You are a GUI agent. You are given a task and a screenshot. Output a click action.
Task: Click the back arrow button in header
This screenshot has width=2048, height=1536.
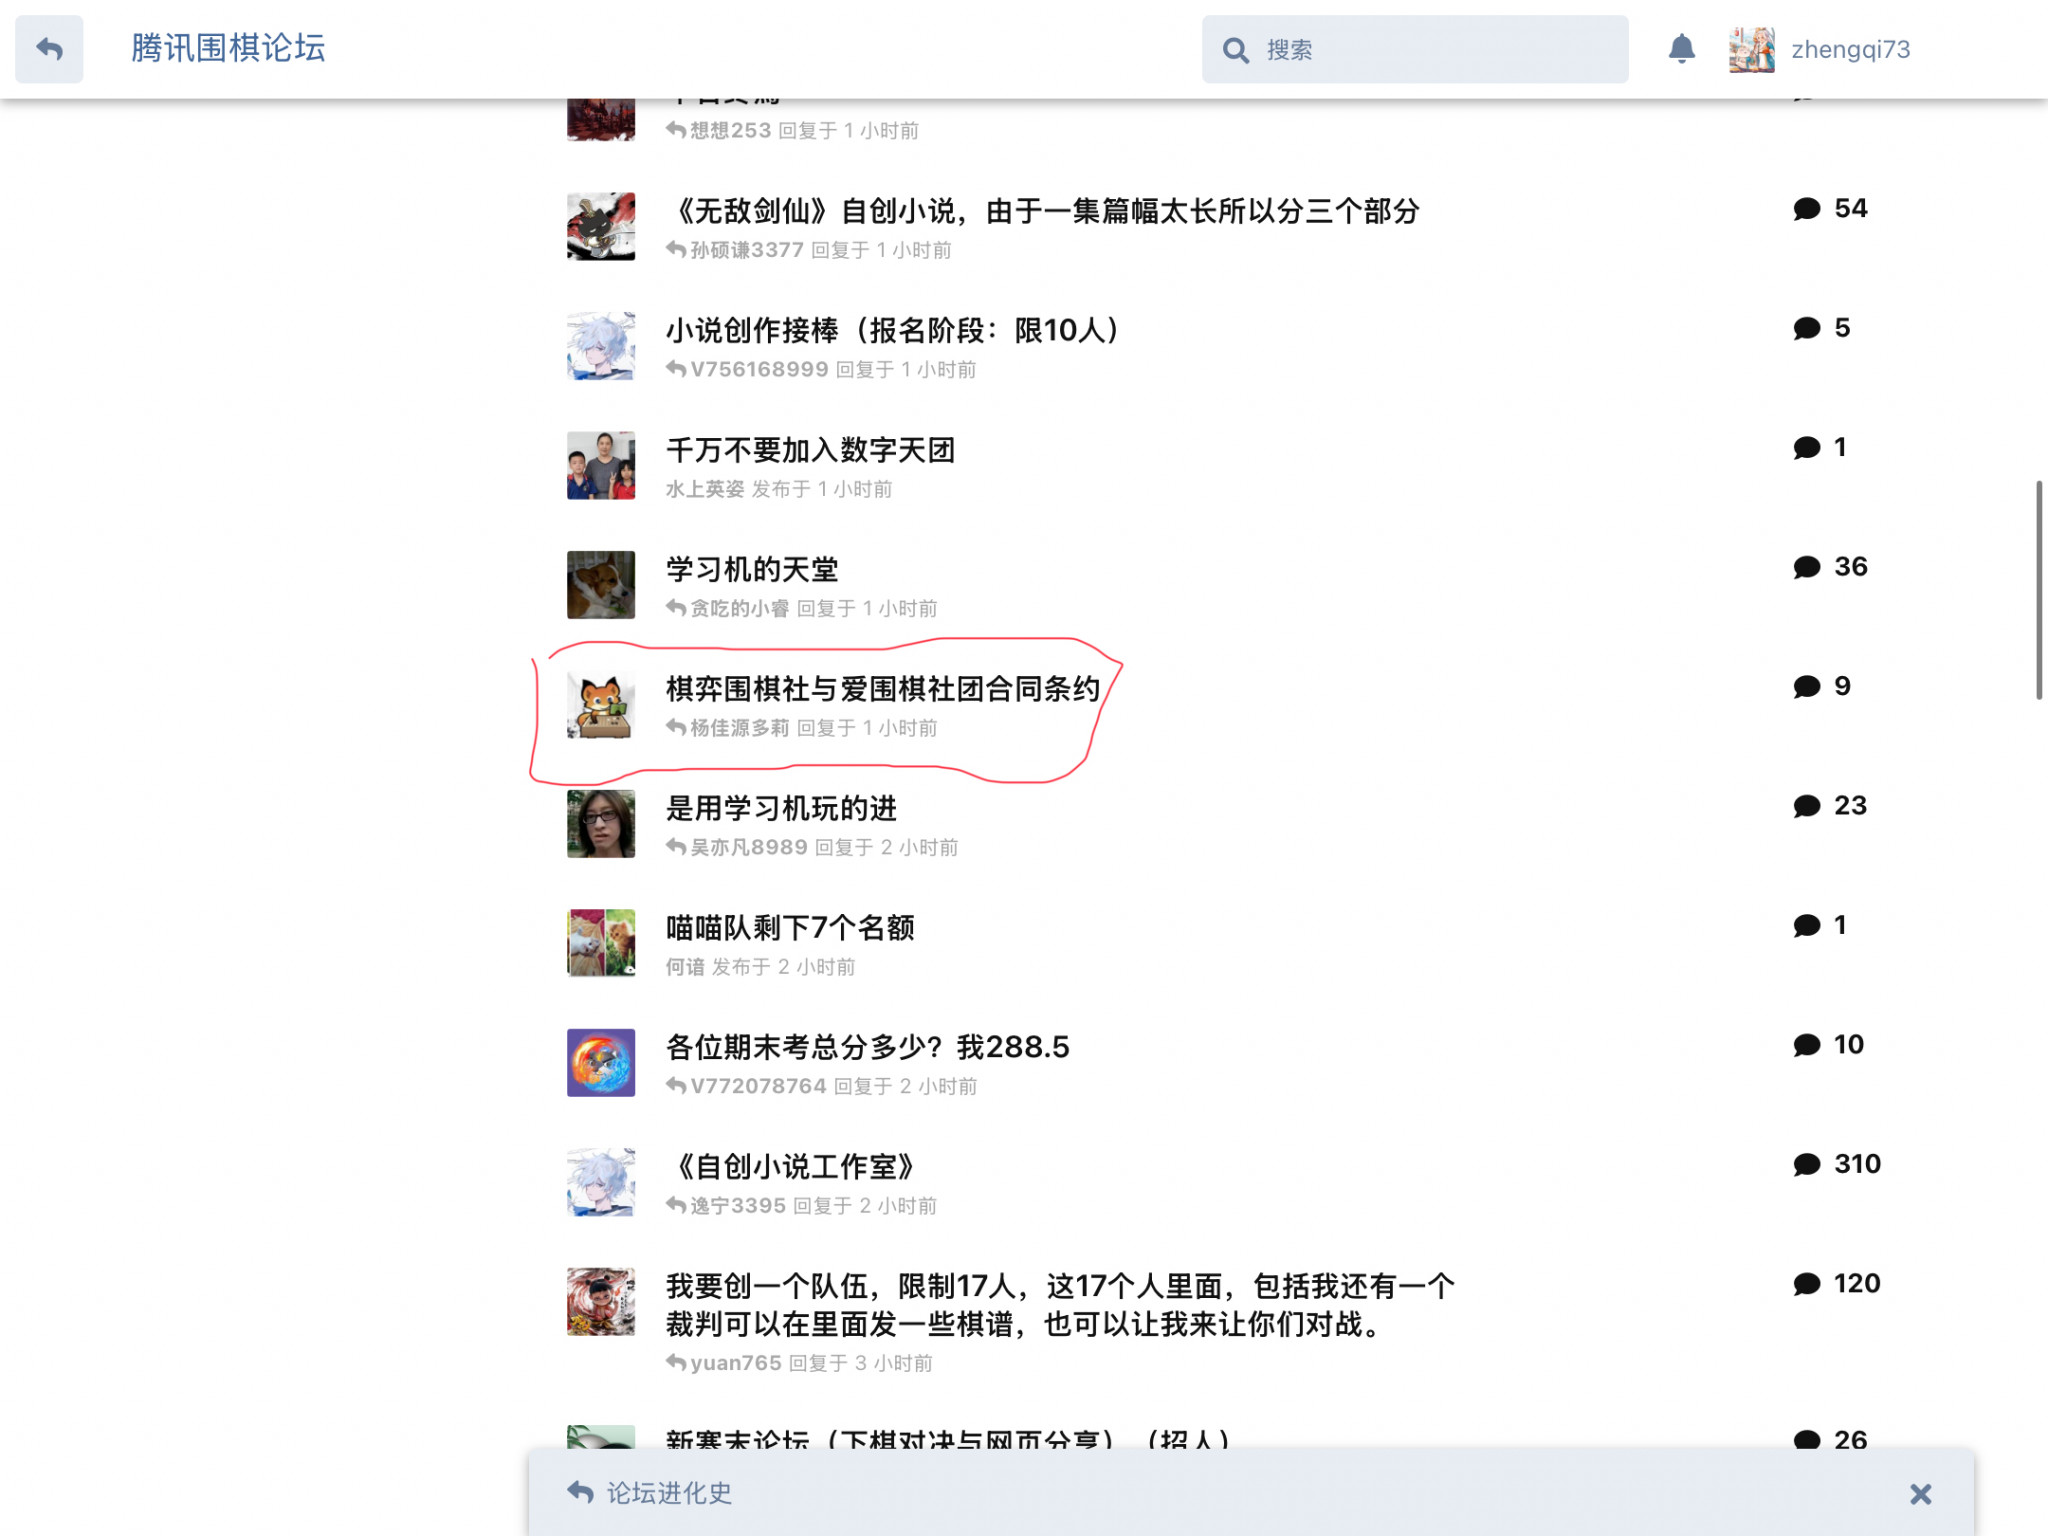pyautogui.click(x=49, y=49)
